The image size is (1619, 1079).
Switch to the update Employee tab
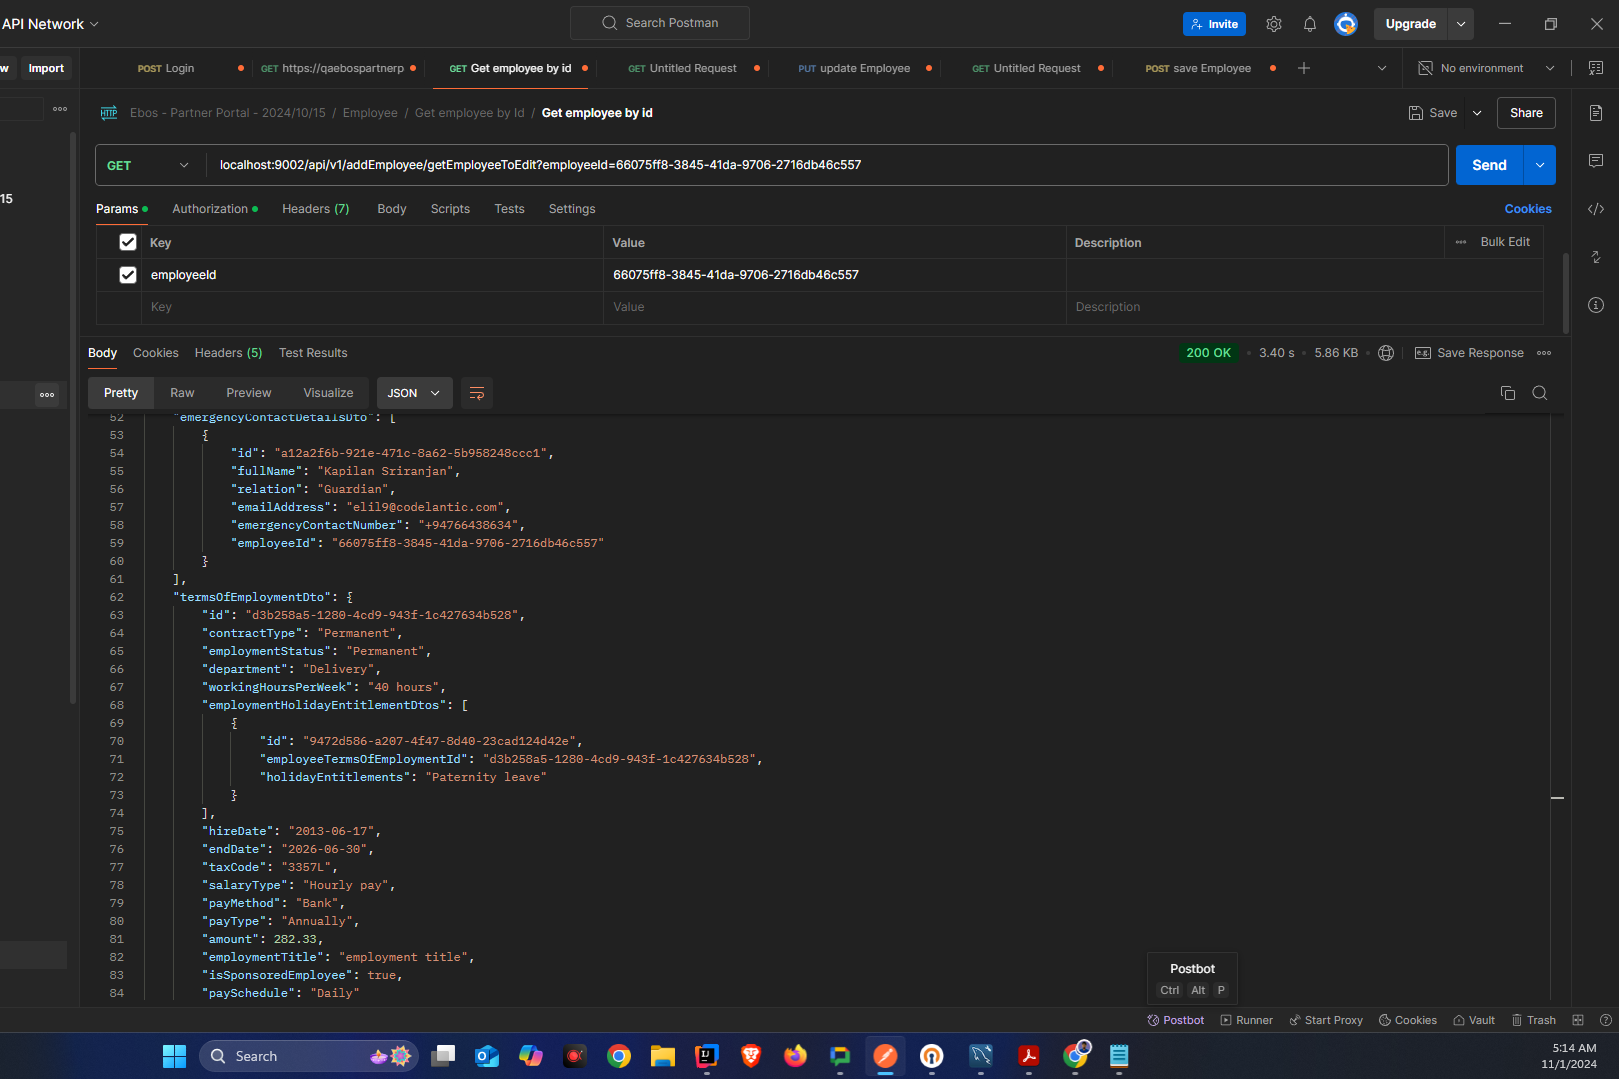point(865,68)
